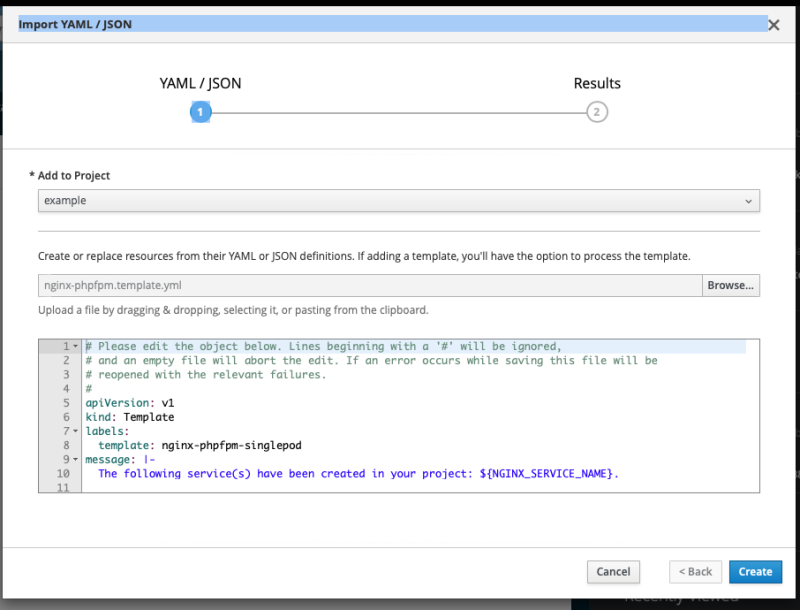The width and height of the screenshot is (800, 610).
Task: Click the 'Import YAML / JSON' dialog title
Action: [x=75, y=24]
